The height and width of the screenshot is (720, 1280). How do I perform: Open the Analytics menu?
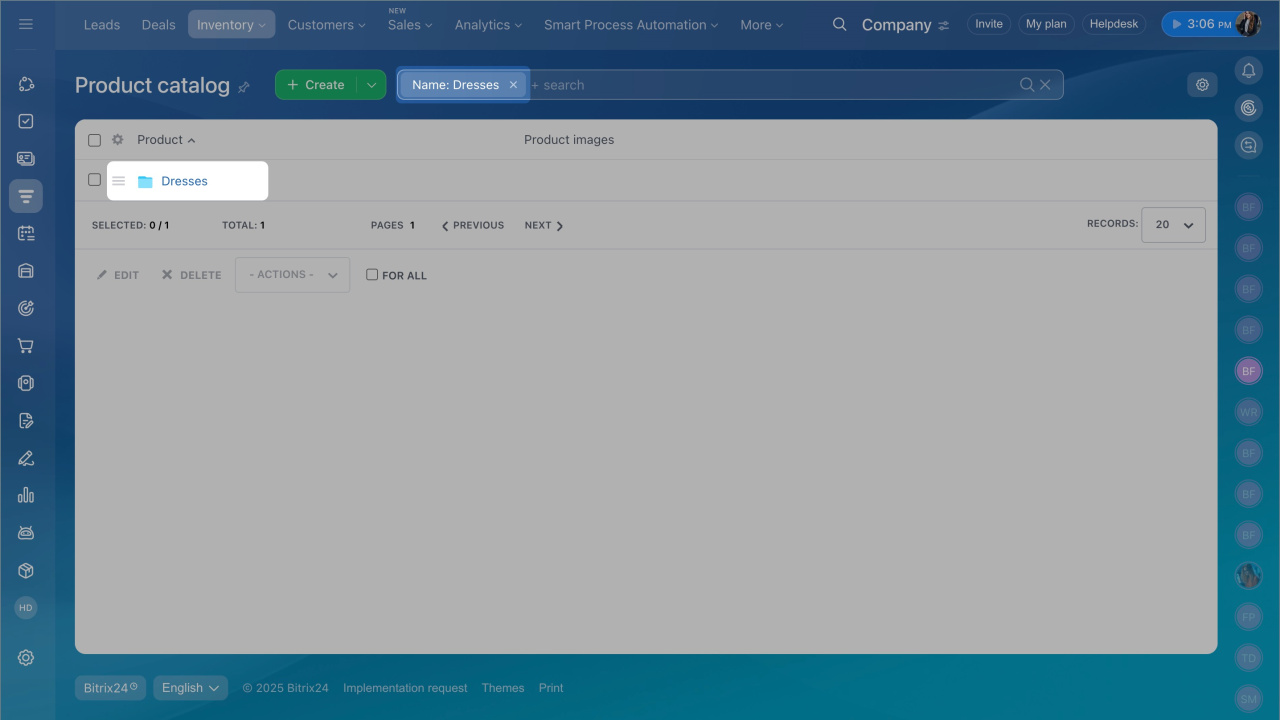coord(488,24)
